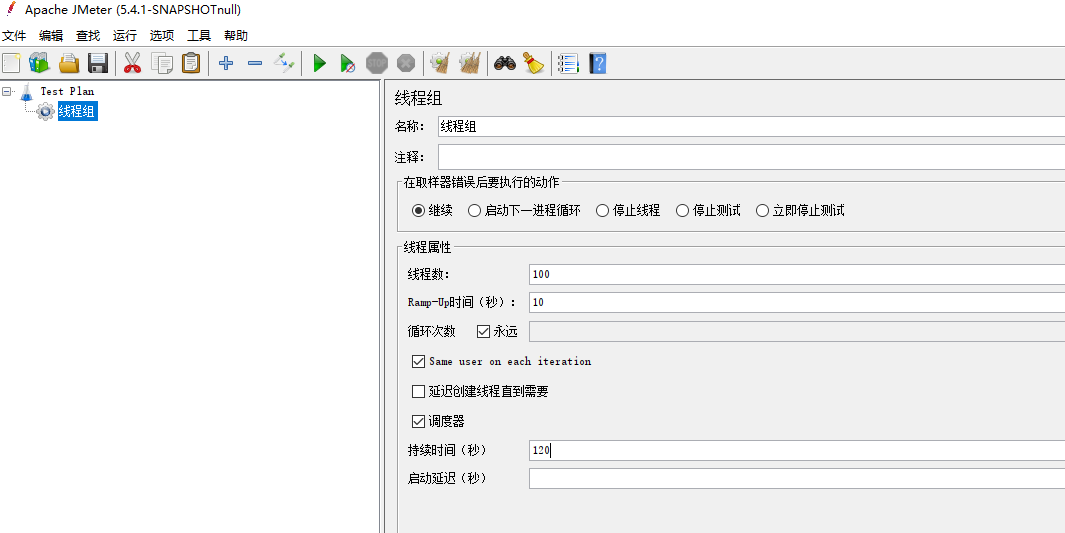Click the disabled 循环次数 count field
Viewport: 1065px width, 533px height.
pos(797,332)
